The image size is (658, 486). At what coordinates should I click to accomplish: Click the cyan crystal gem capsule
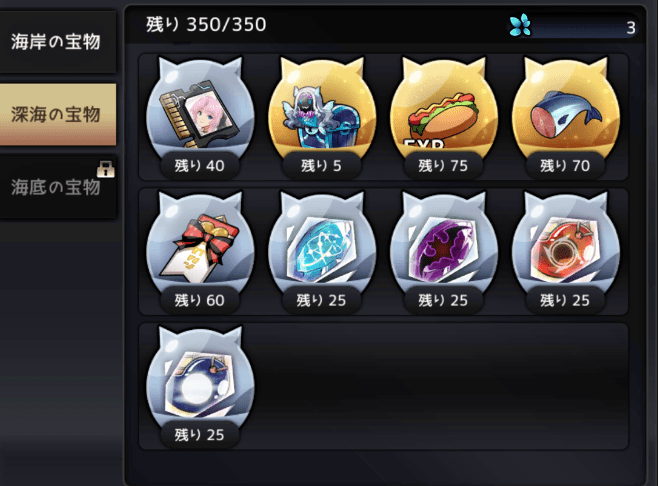point(322,247)
